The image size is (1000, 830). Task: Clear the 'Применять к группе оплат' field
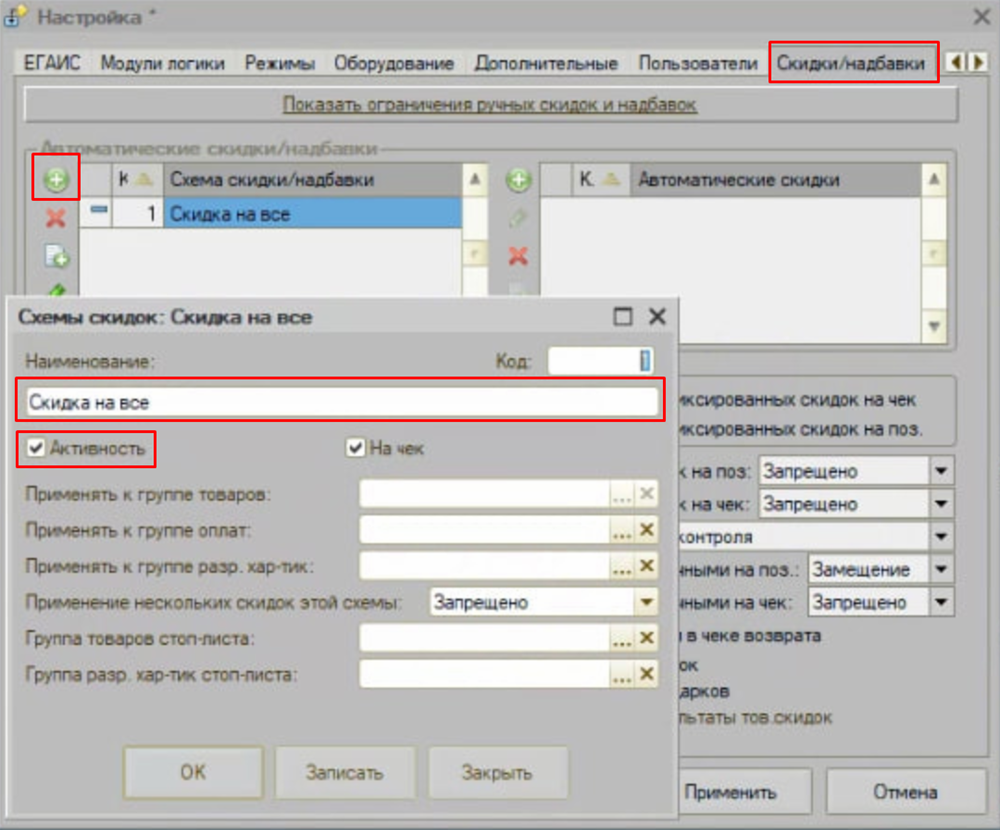(x=647, y=530)
